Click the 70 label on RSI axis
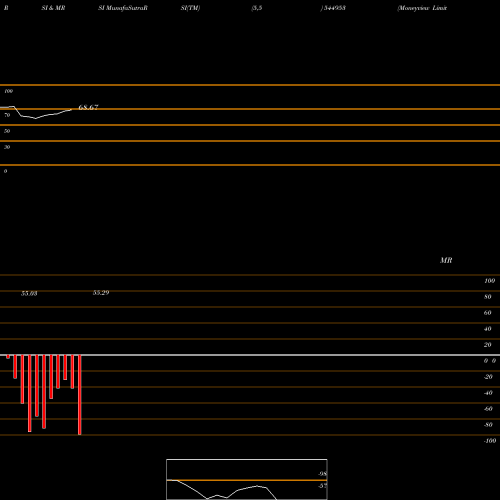Viewport: 500px width, 500px height. point(7,115)
